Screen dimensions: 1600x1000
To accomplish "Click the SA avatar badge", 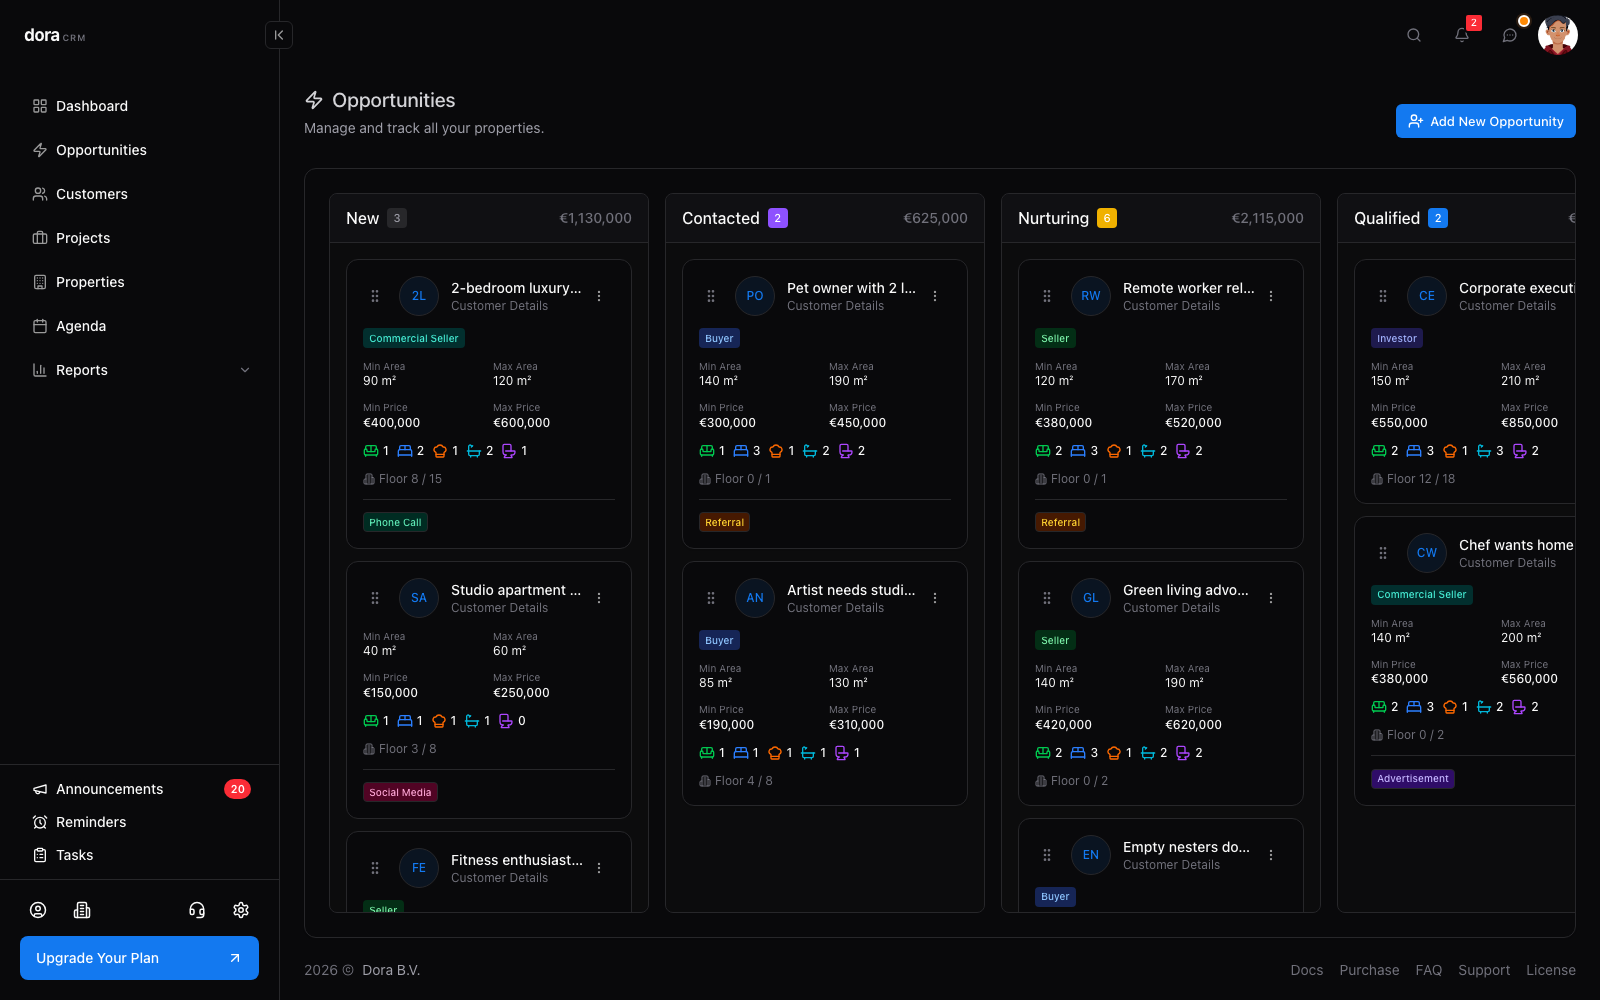I will coord(419,598).
